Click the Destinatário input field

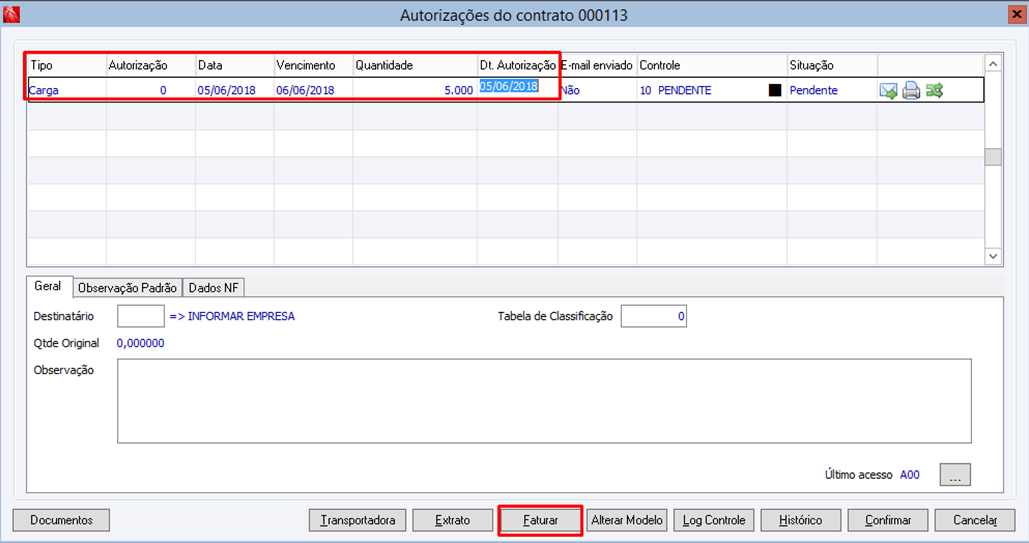[x=140, y=316]
